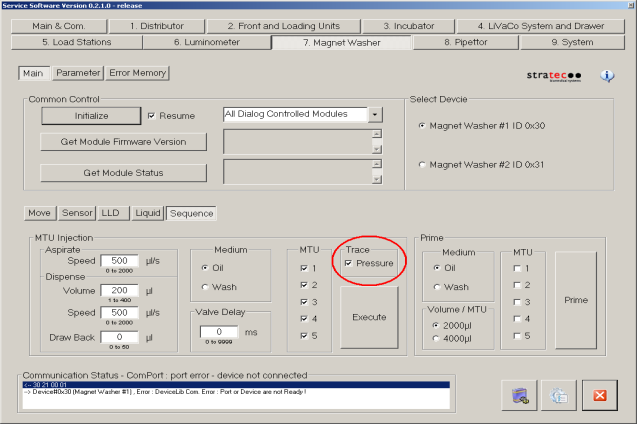Viewport: 637px width, 424px height.
Task: Select 4000µl volume per MTU
Action: [x=435, y=338]
